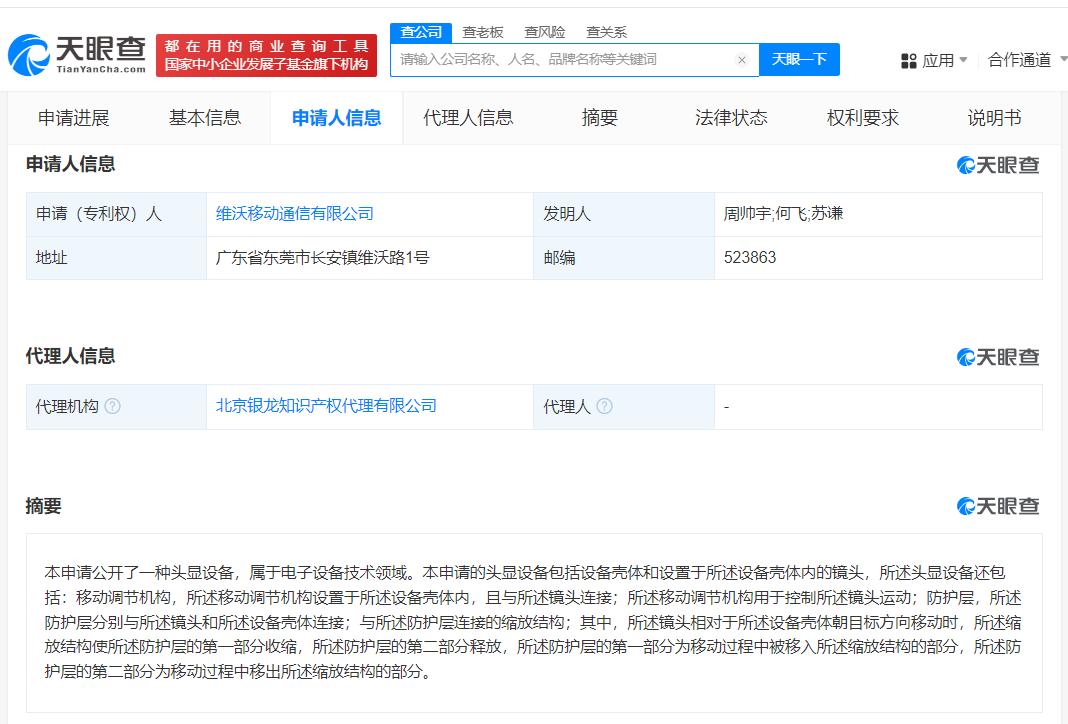Click the 天眼查 watermark logo beside 代理人信息
The height and width of the screenshot is (724, 1068).
tap(998, 357)
